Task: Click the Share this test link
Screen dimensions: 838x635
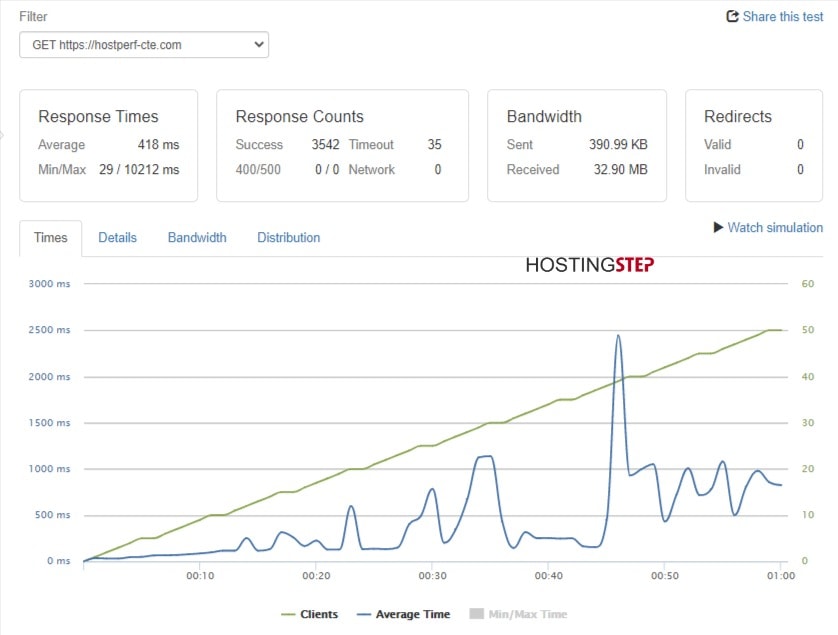Action: pos(782,17)
